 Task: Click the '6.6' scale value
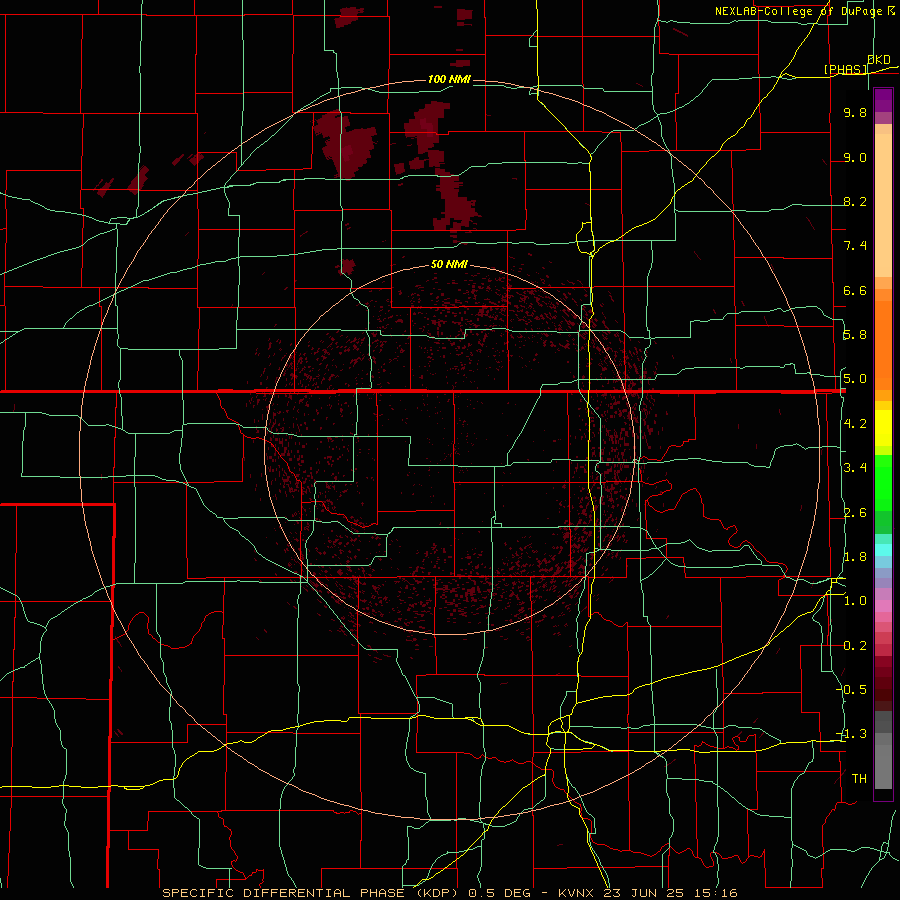[x=855, y=290]
